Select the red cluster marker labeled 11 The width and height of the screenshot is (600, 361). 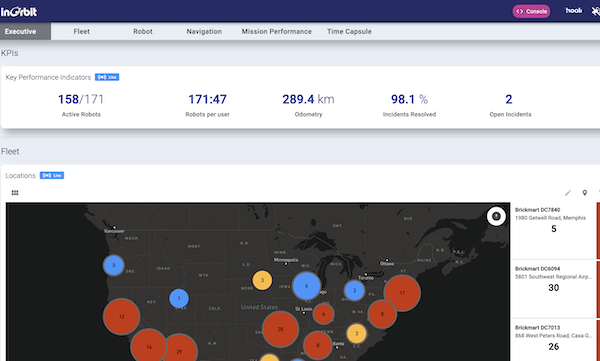point(402,293)
